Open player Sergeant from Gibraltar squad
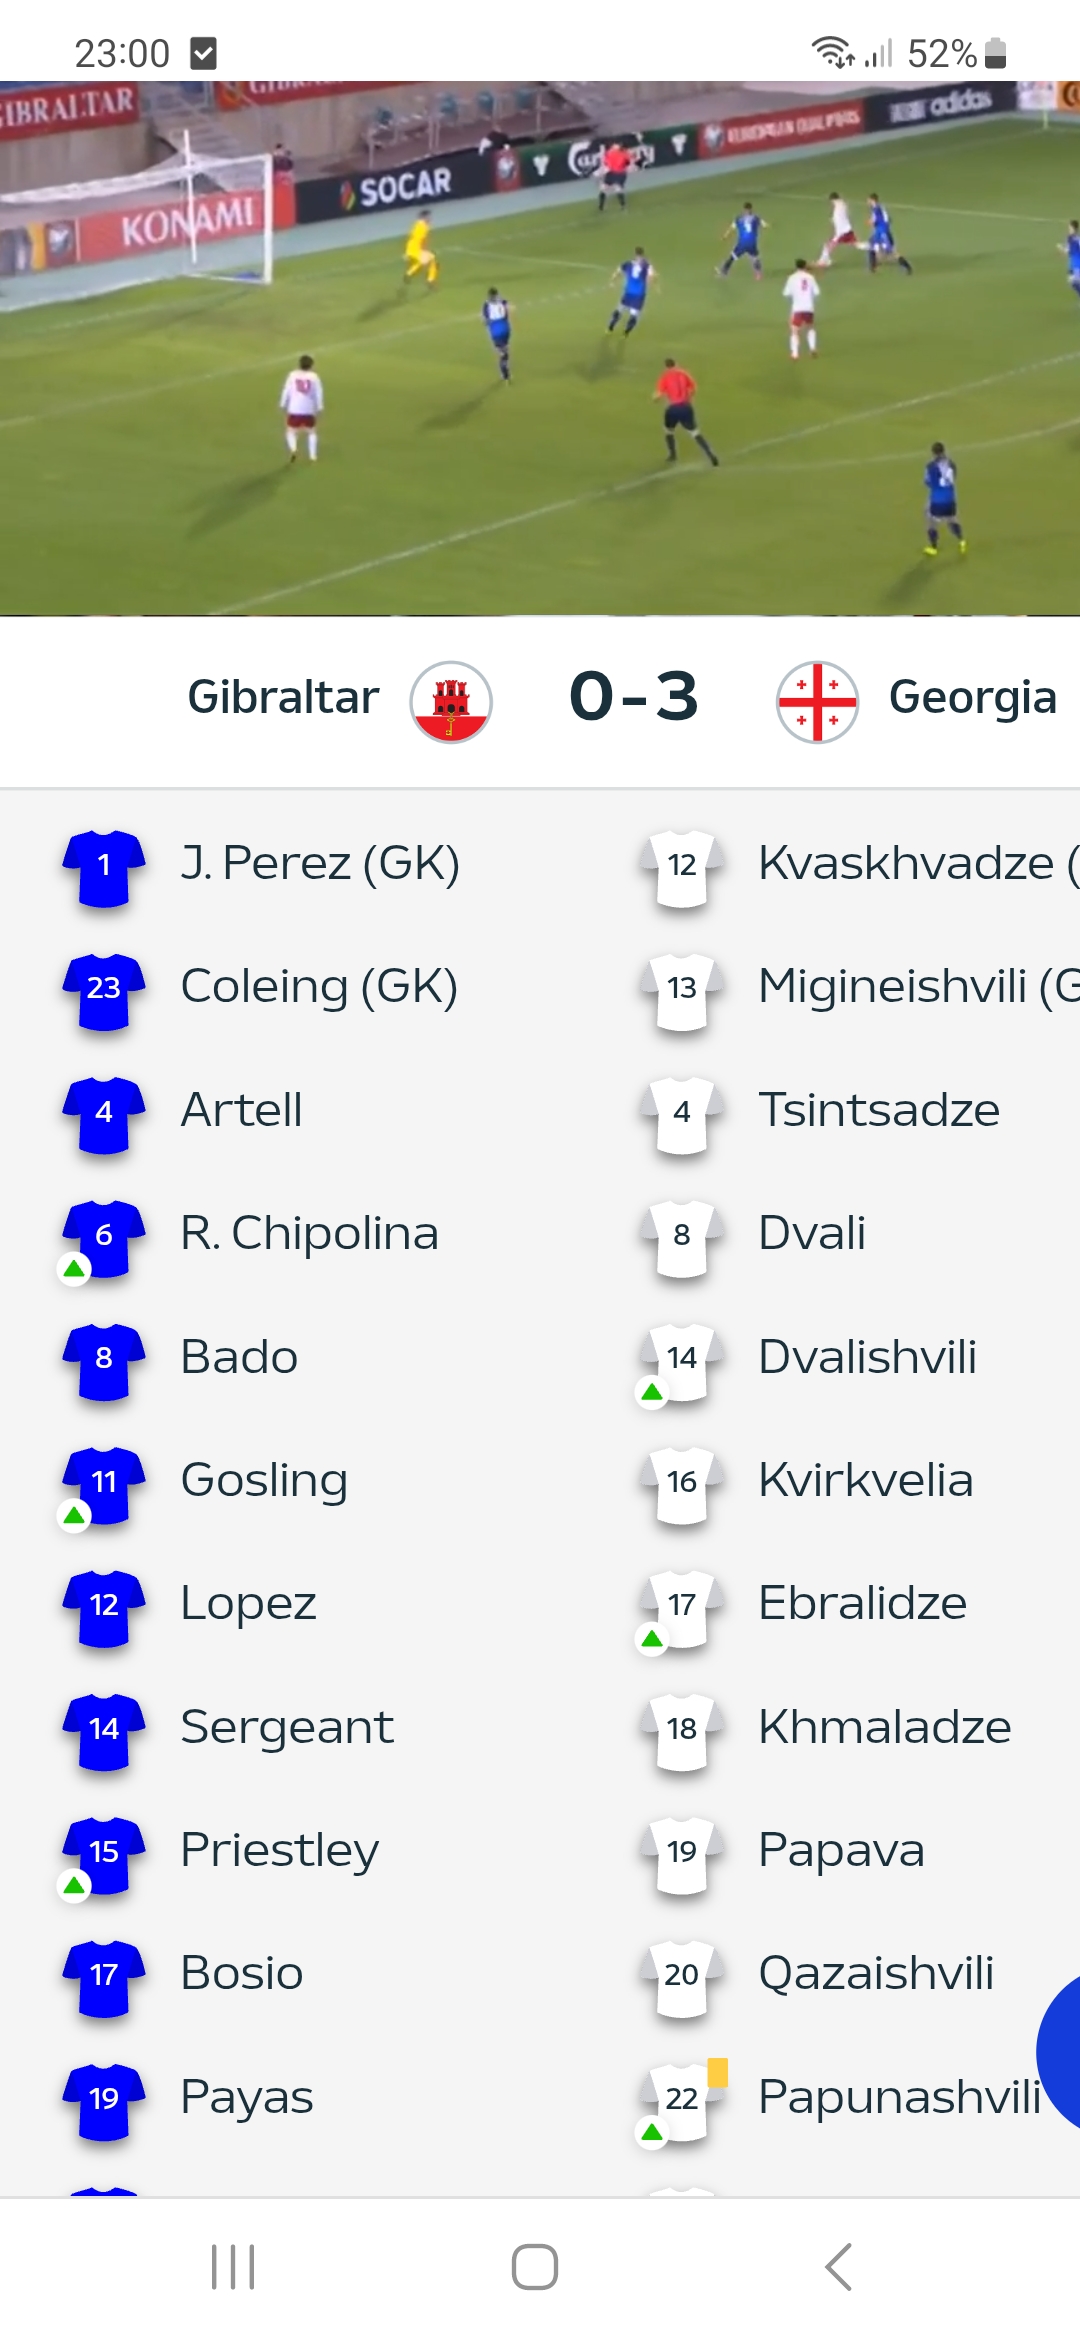This screenshot has height=2340, width=1080. tap(287, 1728)
